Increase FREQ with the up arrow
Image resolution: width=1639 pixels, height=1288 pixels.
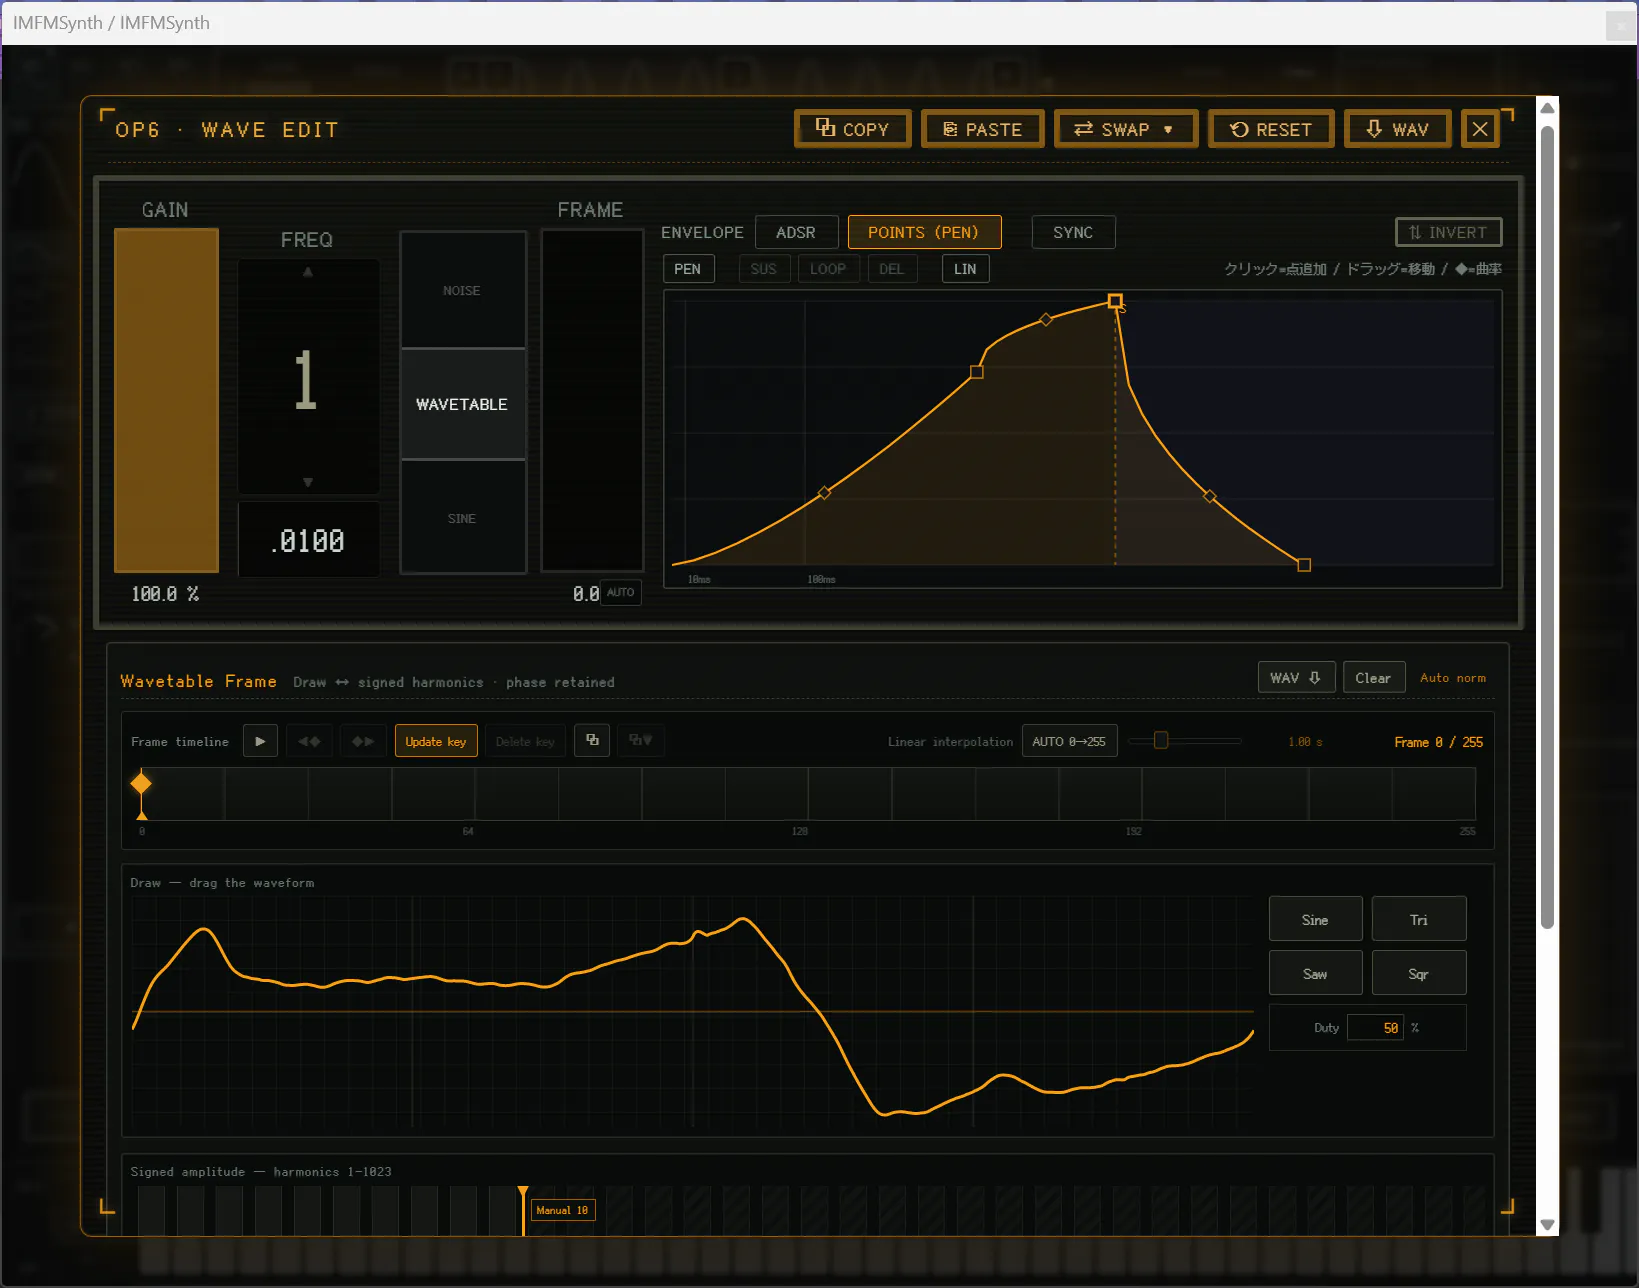click(308, 272)
